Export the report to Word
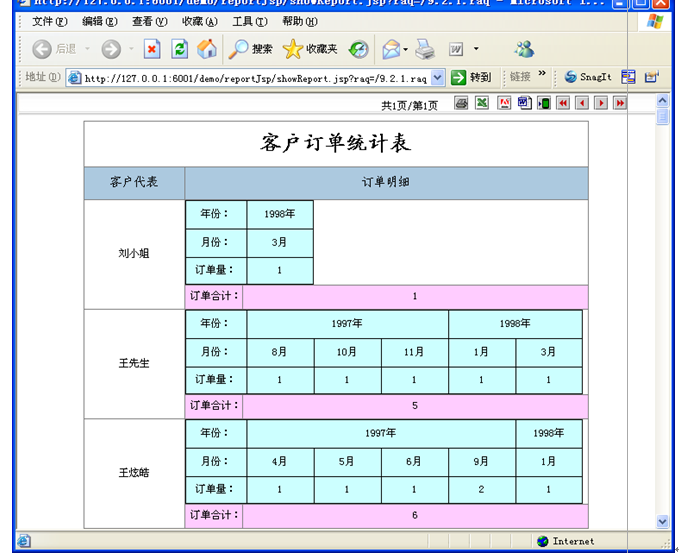Viewport: 679px width, 553px height. 524,103
